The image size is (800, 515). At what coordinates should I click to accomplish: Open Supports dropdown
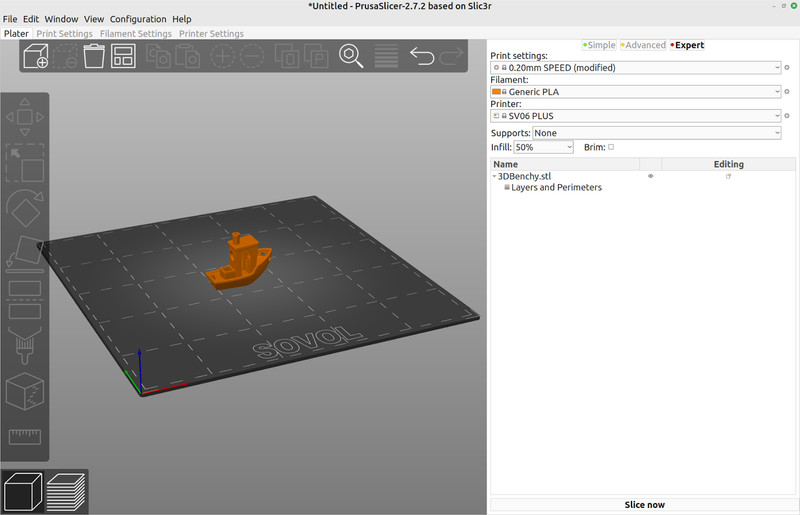tap(657, 133)
